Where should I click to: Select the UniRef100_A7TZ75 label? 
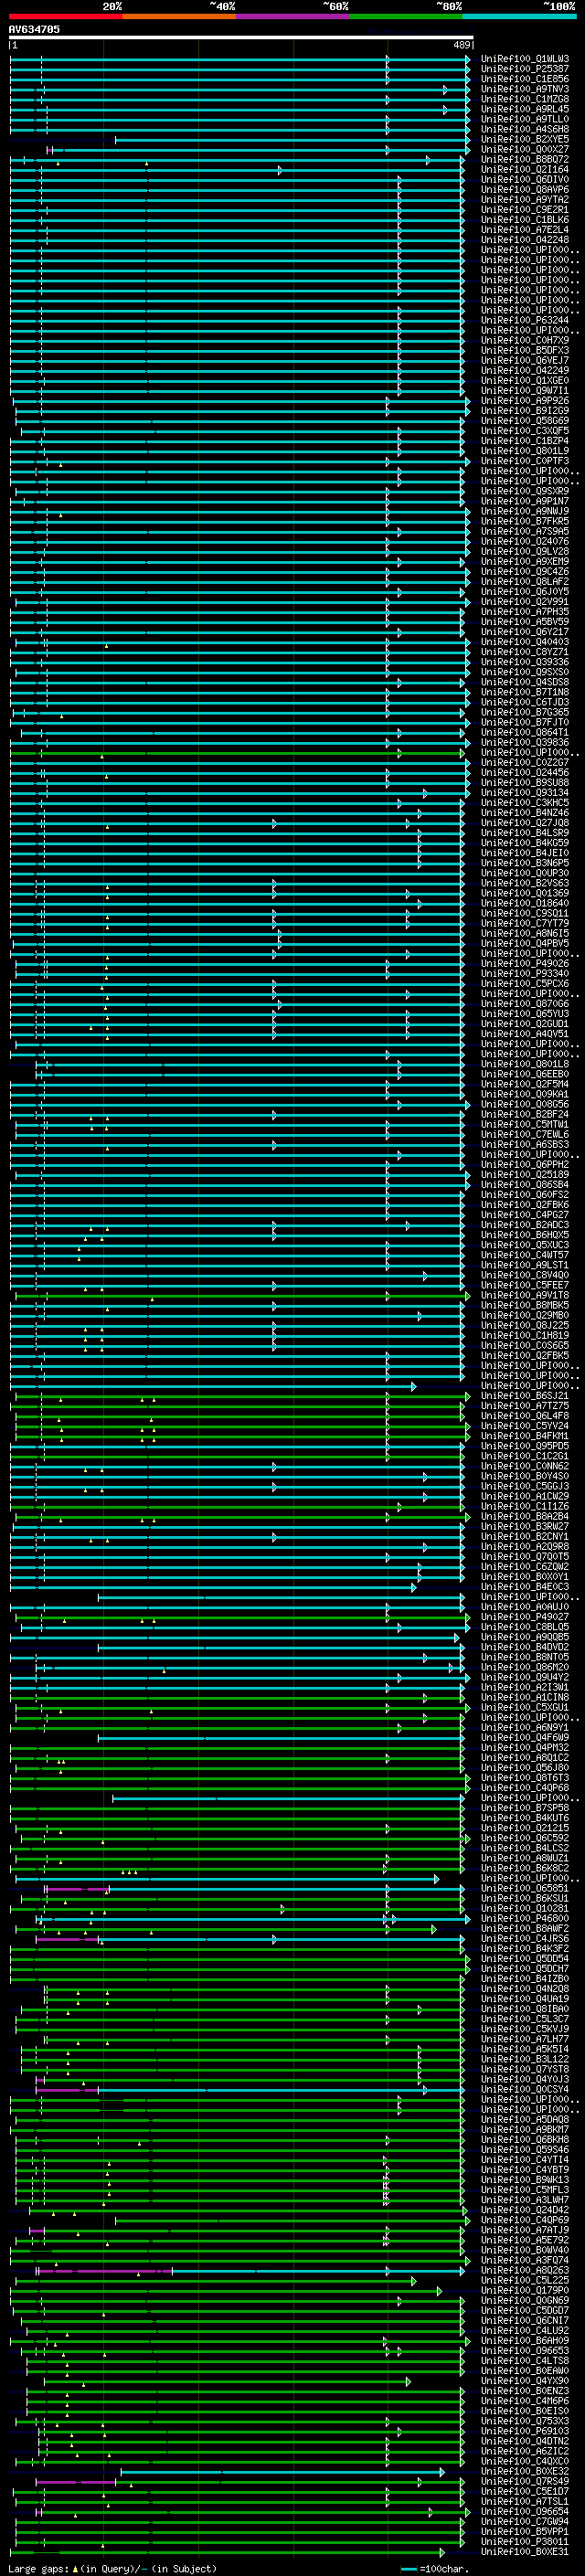pyautogui.click(x=525, y=1406)
